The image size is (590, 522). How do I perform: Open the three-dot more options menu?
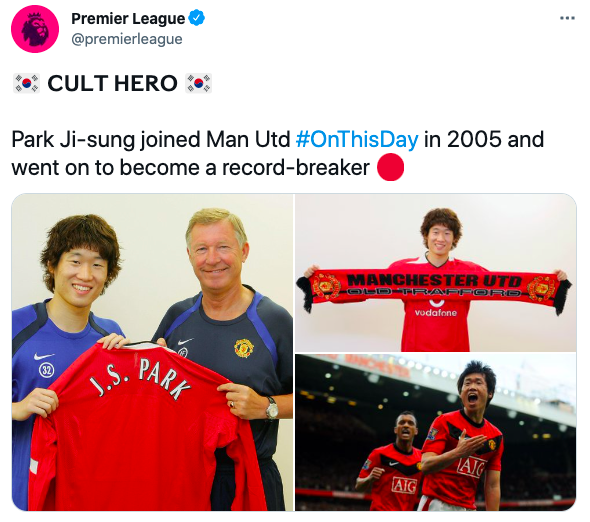tap(567, 18)
